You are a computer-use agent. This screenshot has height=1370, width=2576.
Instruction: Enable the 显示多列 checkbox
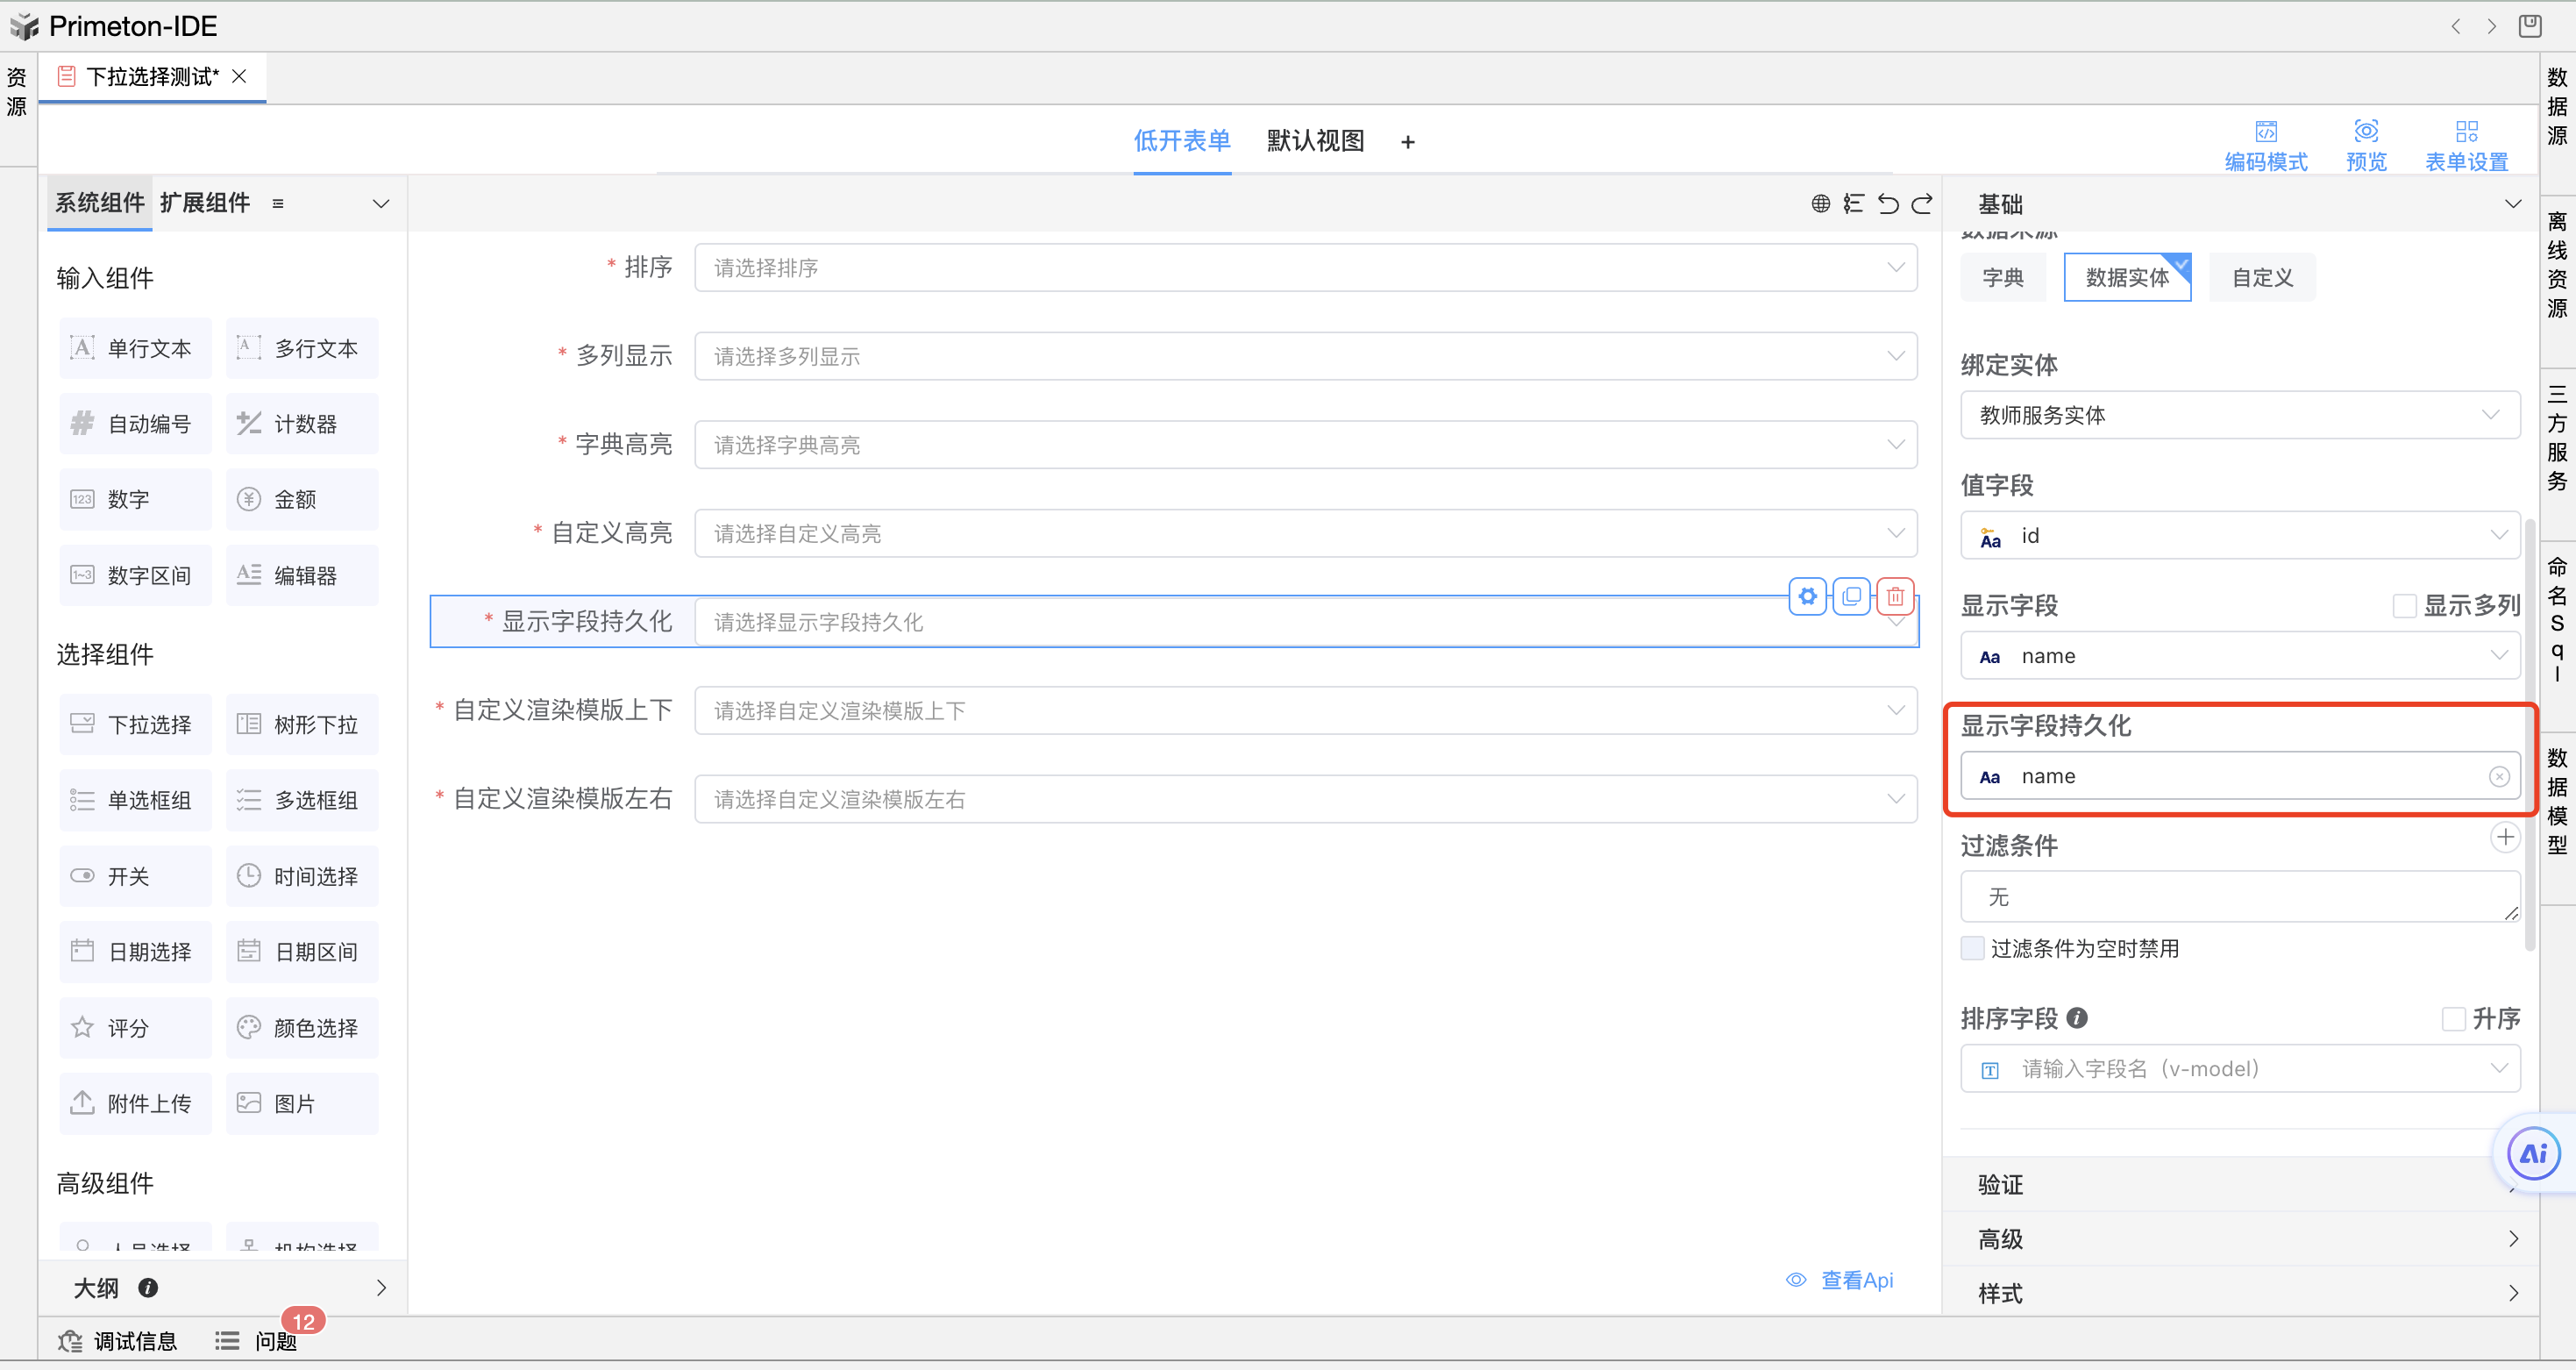[2404, 606]
